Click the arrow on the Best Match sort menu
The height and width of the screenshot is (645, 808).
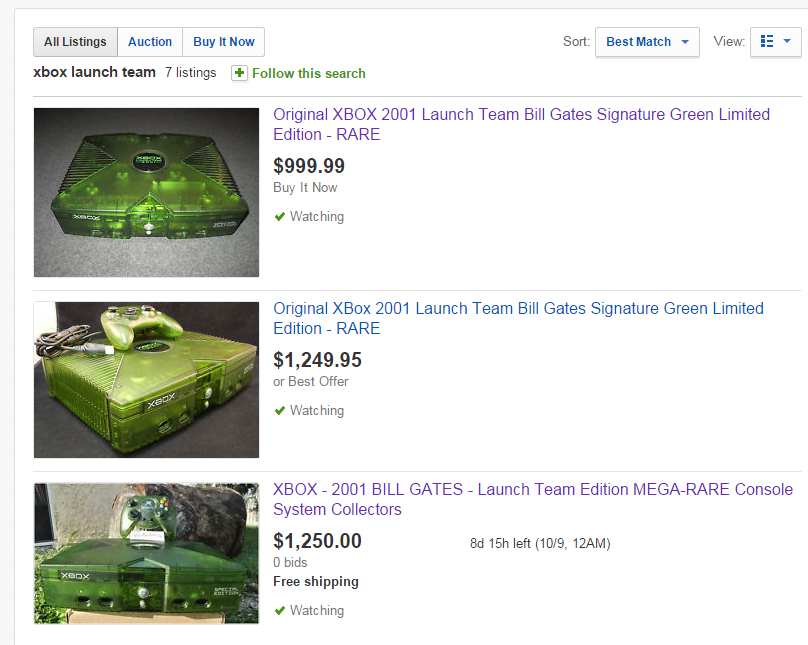(685, 42)
